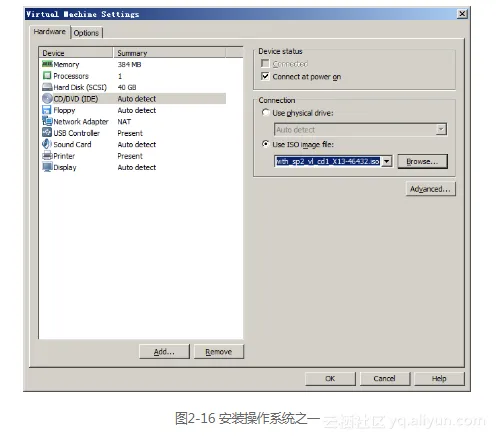Toggle Connect at power on checkbox
This screenshot has width=496, height=440.
click(265, 76)
